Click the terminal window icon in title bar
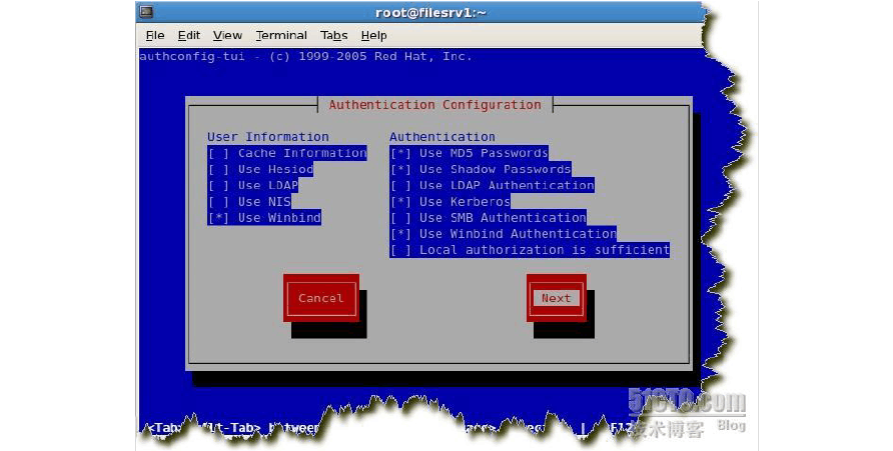The height and width of the screenshot is (451, 893). (146, 12)
